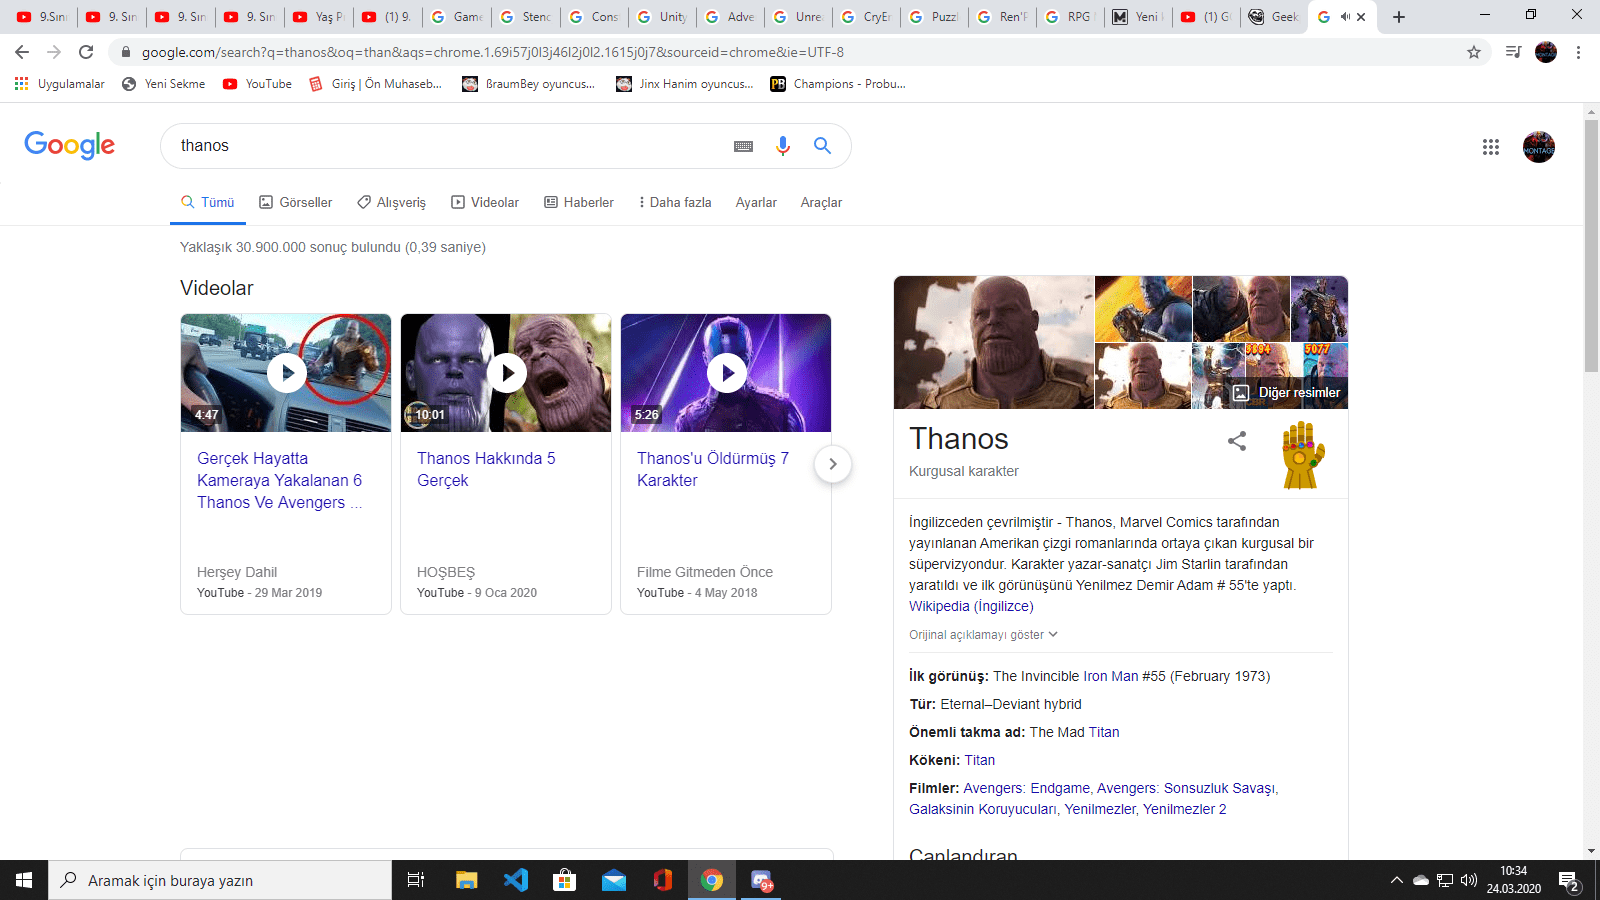Screen dimensions: 1600x900
Task: Open the Chrome three-dot menu
Action: click(x=1578, y=52)
